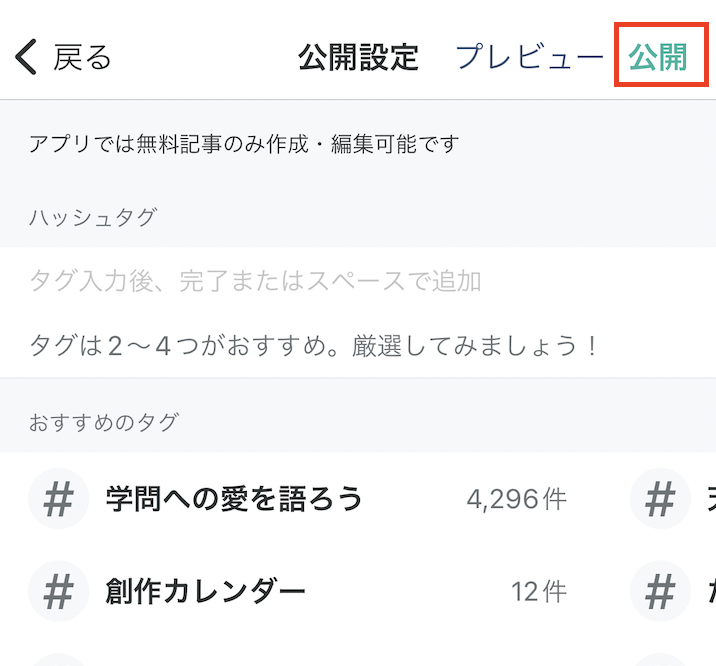The width and height of the screenshot is (716, 666).
Task: Tap hash icon in right column top row
Action: 660,498
